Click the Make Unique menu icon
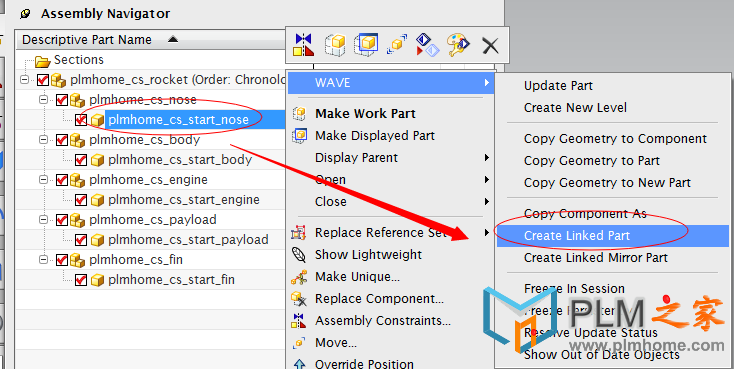 [299, 277]
